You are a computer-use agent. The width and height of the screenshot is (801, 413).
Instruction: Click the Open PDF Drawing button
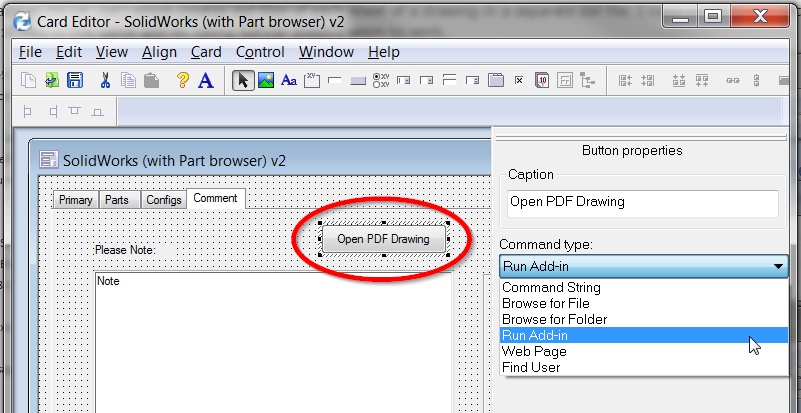click(x=384, y=239)
